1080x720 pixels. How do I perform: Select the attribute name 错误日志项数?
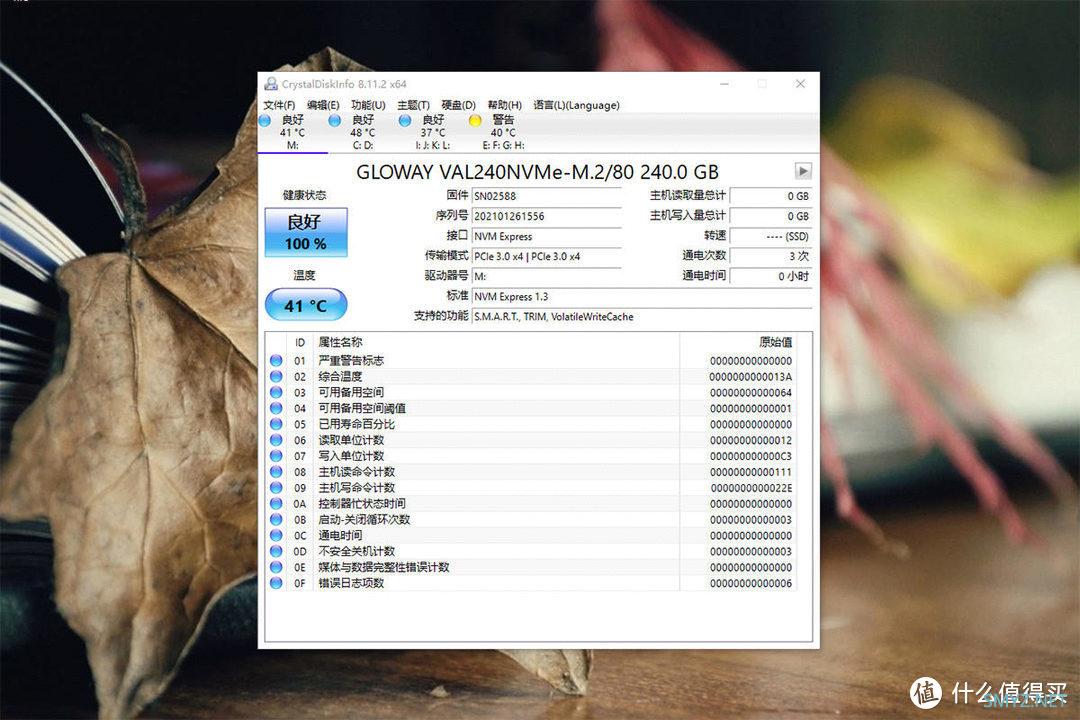pyautogui.click(x=351, y=583)
